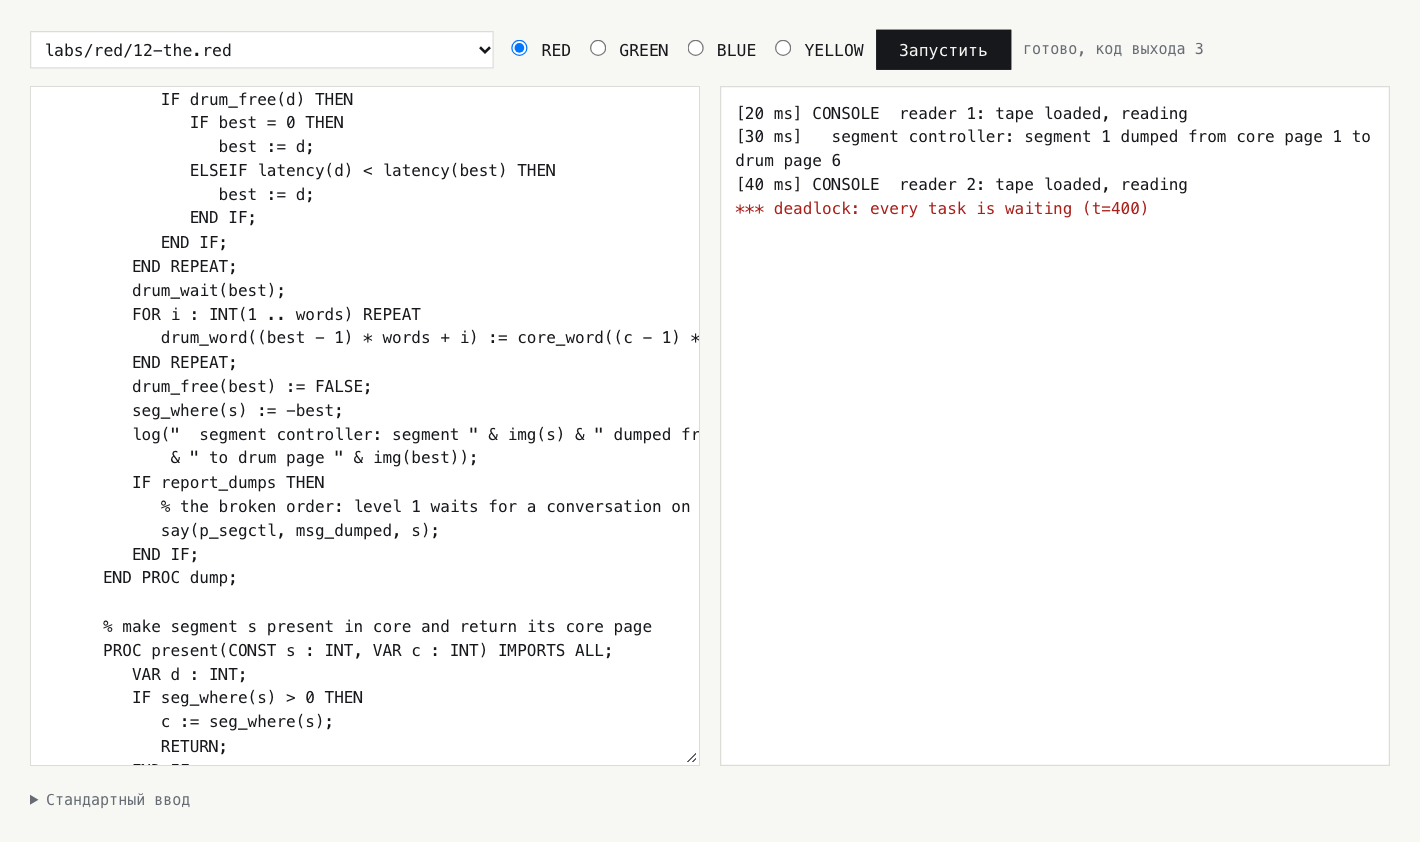The height and width of the screenshot is (842, 1420).
Task: Click the 'FOR i : INT(1 .. words) REPEAT' line
Action: coord(276,315)
